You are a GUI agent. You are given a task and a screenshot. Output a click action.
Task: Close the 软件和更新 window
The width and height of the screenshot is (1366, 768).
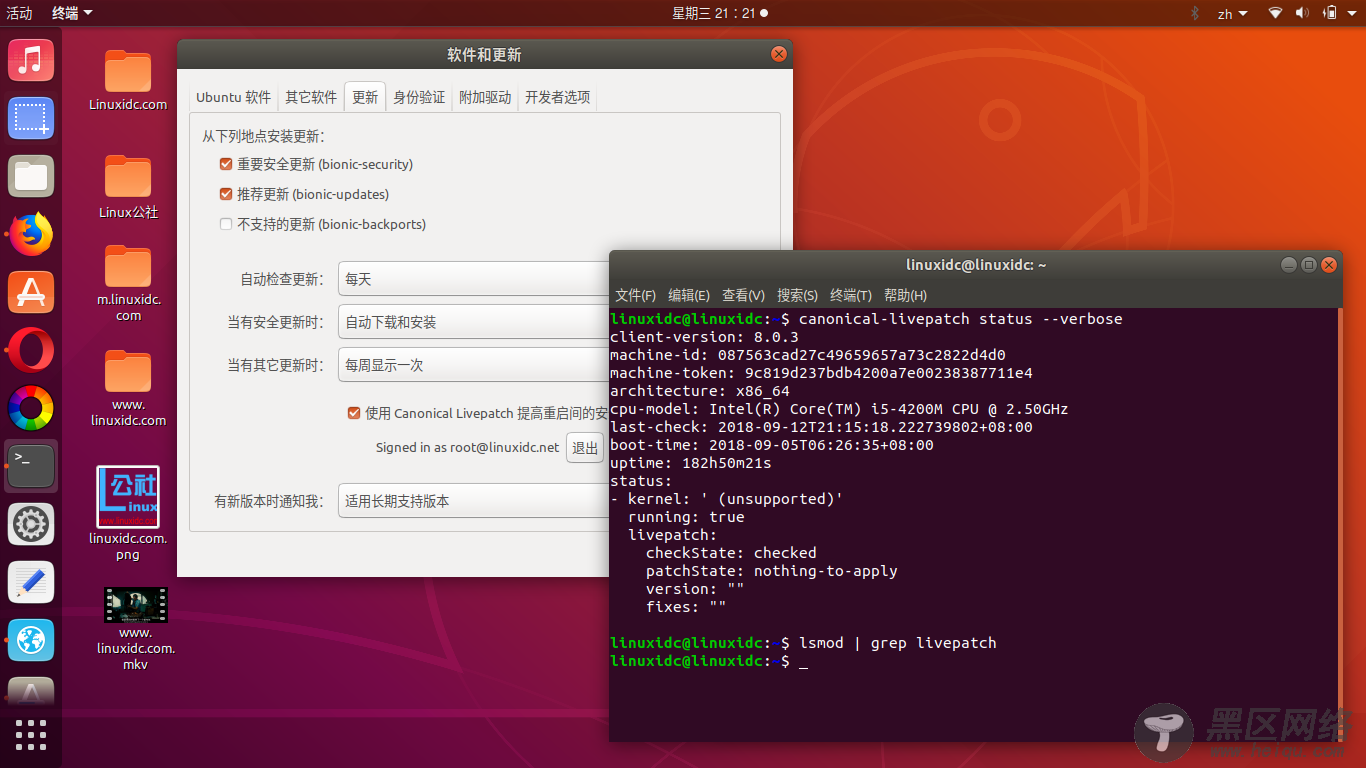click(x=778, y=54)
